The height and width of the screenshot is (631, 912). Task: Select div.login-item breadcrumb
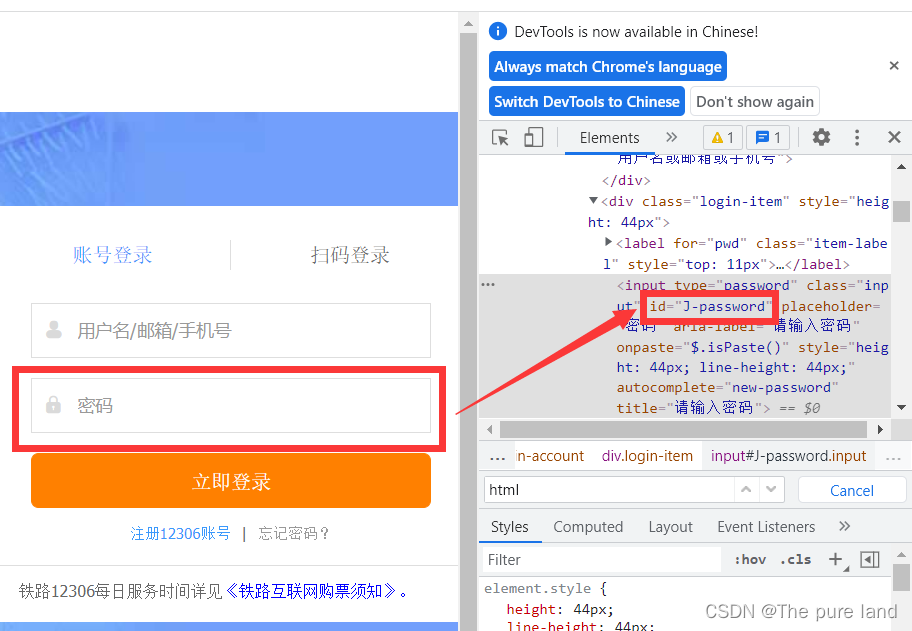[647, 456]
